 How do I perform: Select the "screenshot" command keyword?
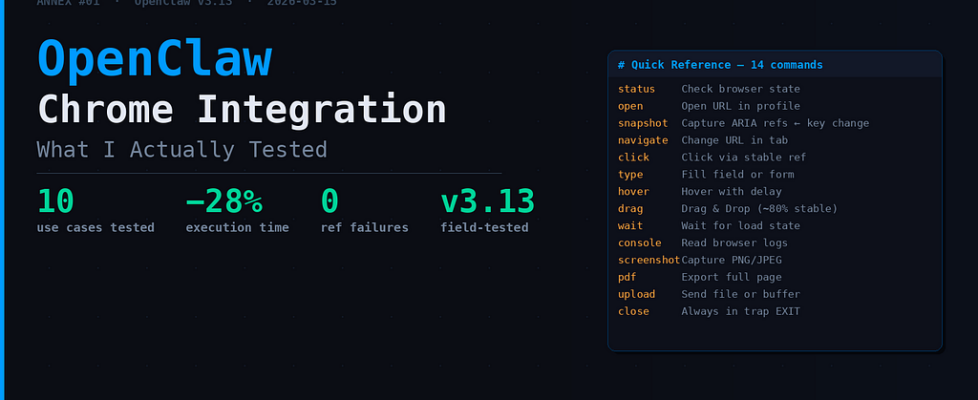tap(648, 260)
